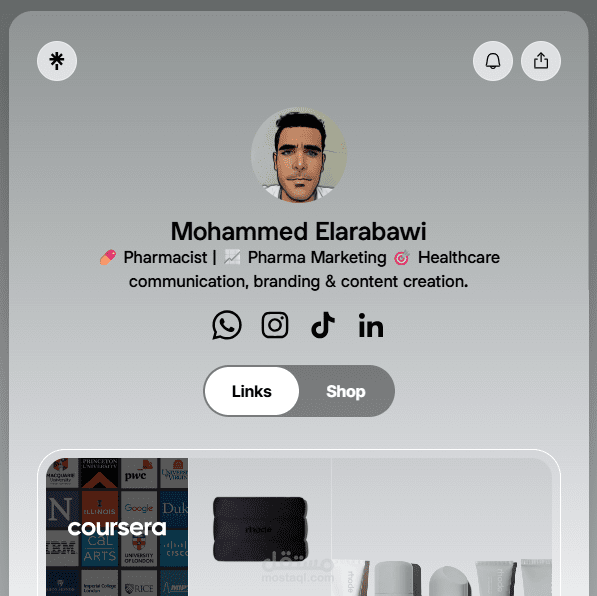Viewport: 597px width, 596px height.
Task: Open the black rhode case product image
Action: 260,529
